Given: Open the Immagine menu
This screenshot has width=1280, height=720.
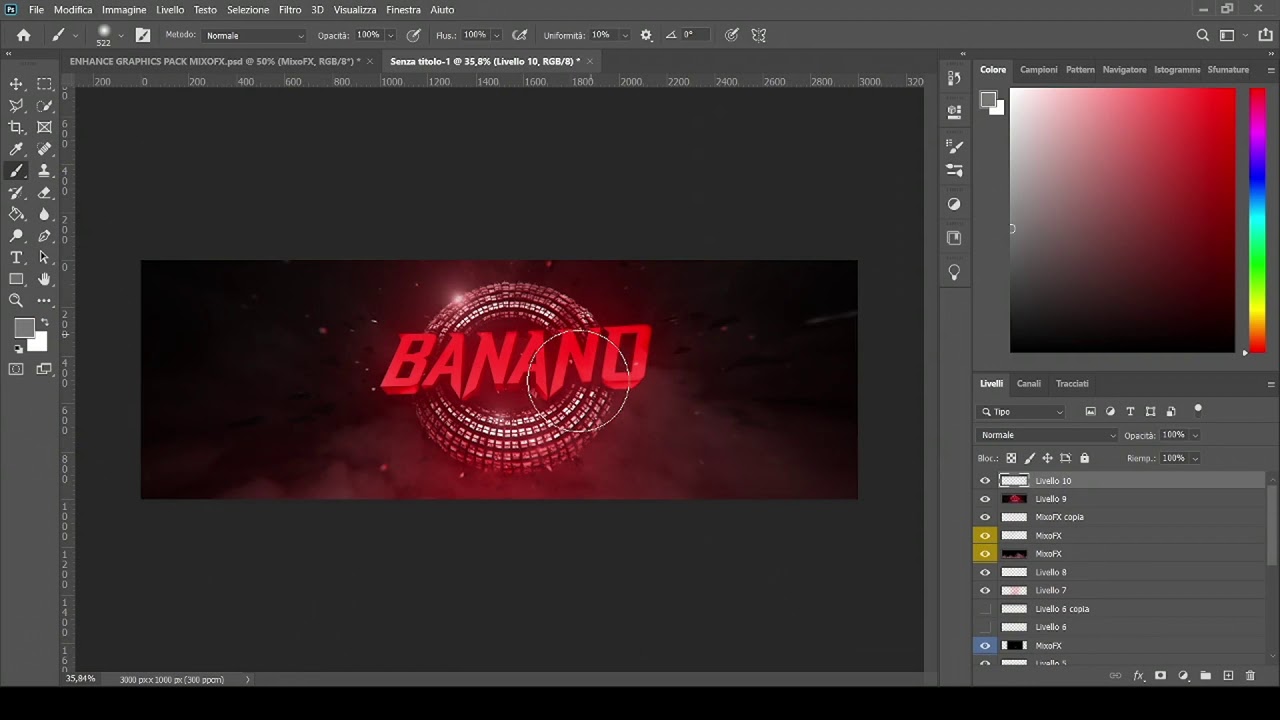Looking at the screenshot, I should 124,9.
